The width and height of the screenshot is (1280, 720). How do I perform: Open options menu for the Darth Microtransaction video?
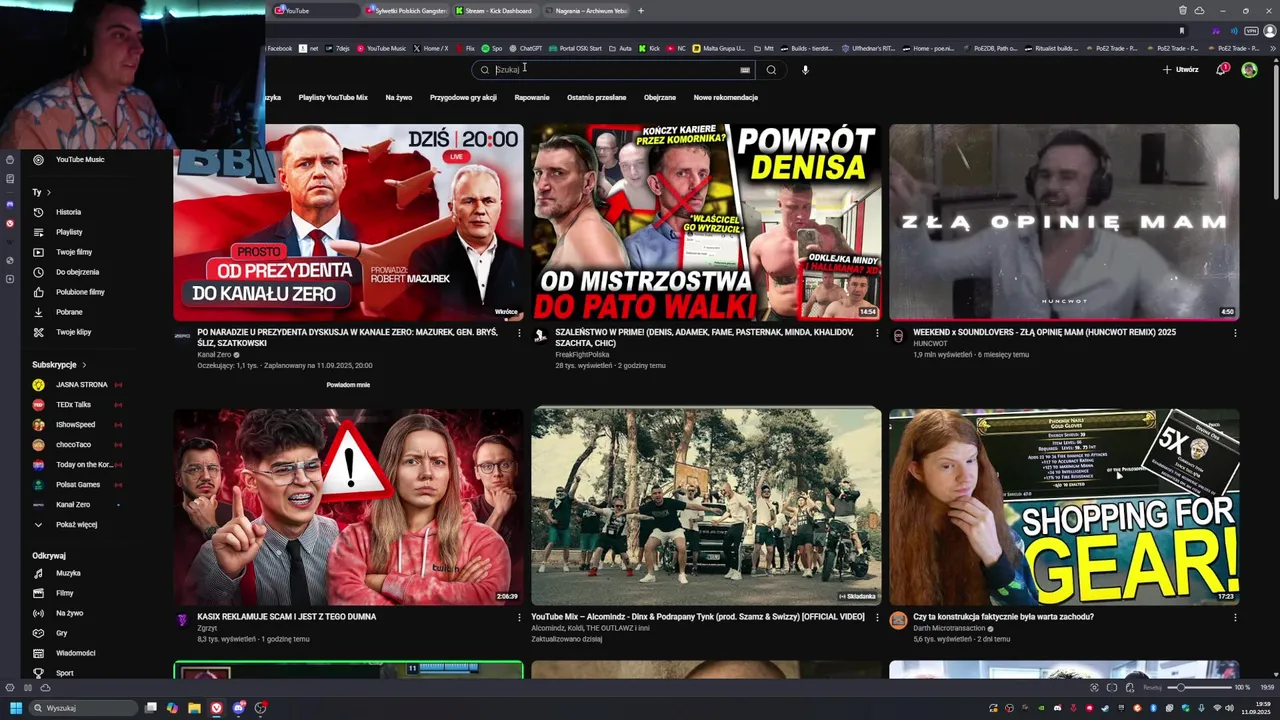coord(1235,617)
